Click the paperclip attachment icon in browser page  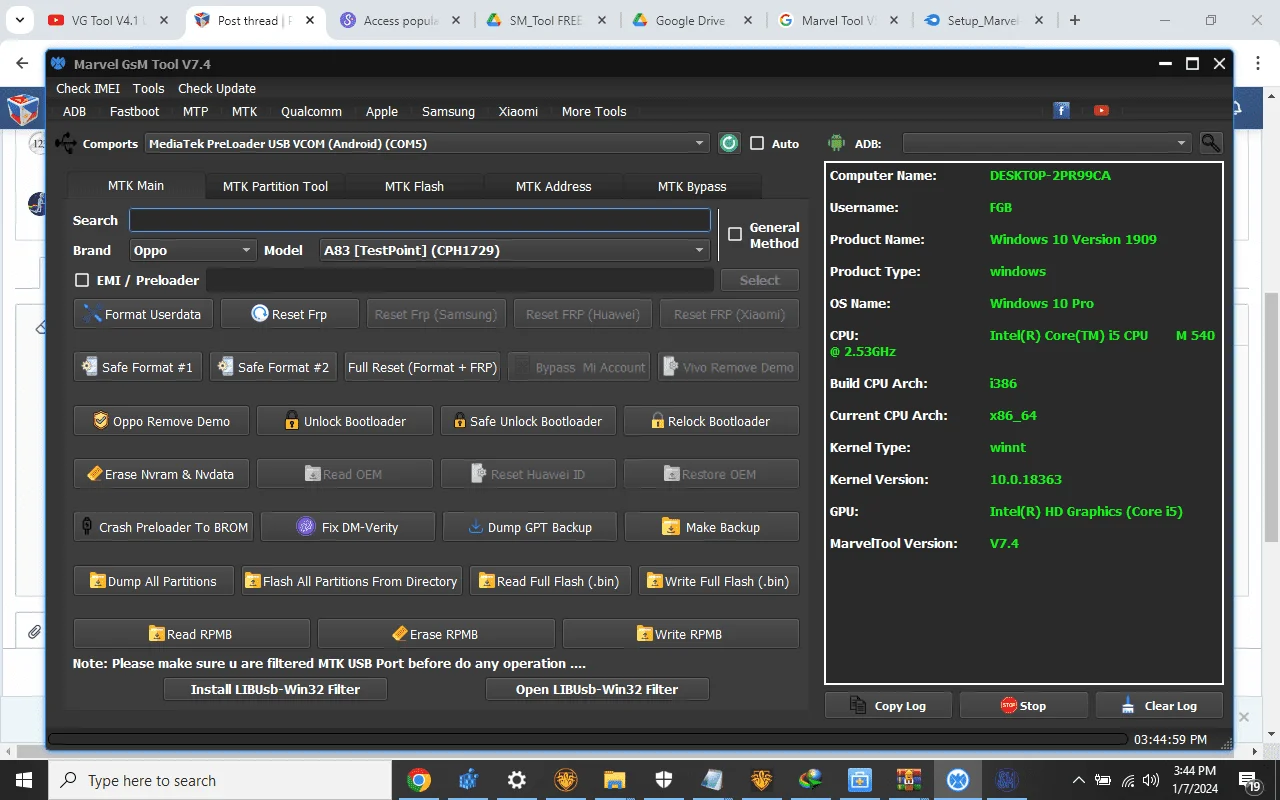coord(34,632)
